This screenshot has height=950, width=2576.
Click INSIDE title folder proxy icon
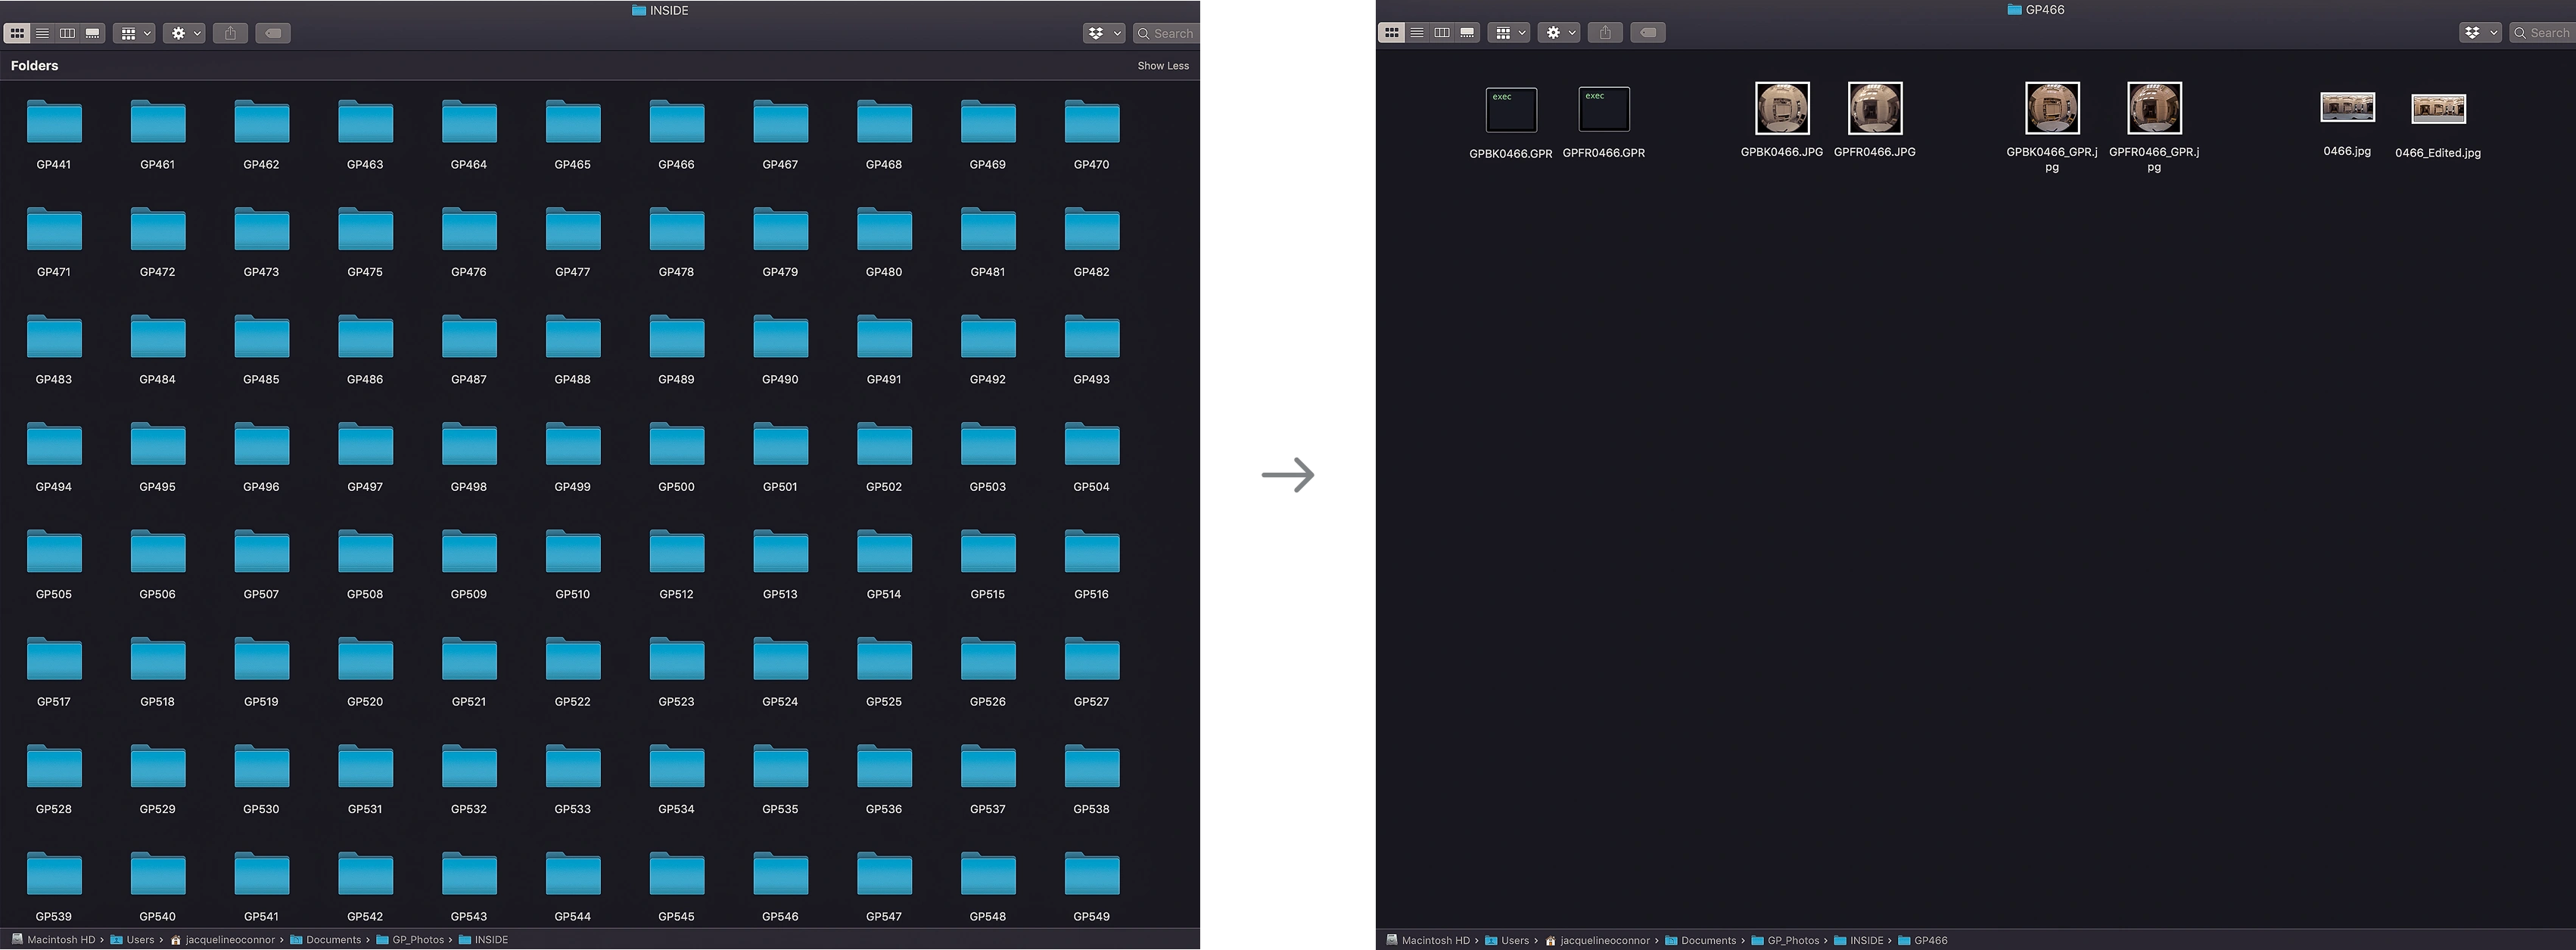point(639,10)
